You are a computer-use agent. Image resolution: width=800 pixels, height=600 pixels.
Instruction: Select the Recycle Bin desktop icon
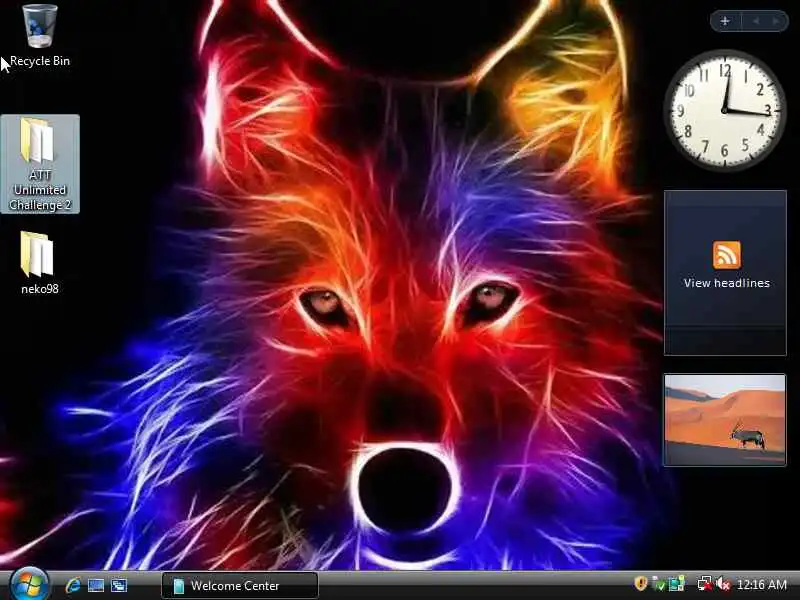(39, 36)
